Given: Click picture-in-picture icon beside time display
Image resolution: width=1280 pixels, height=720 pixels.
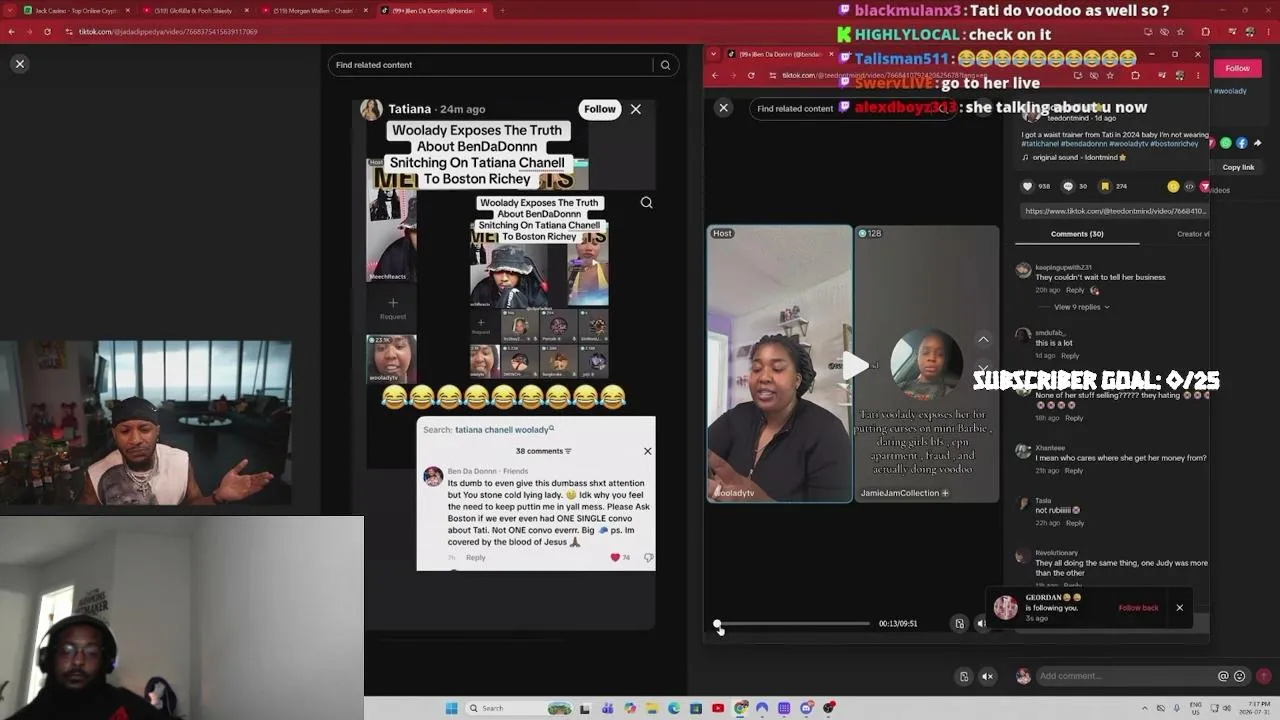Looking at the screenshot, I should tap(959, 624).
